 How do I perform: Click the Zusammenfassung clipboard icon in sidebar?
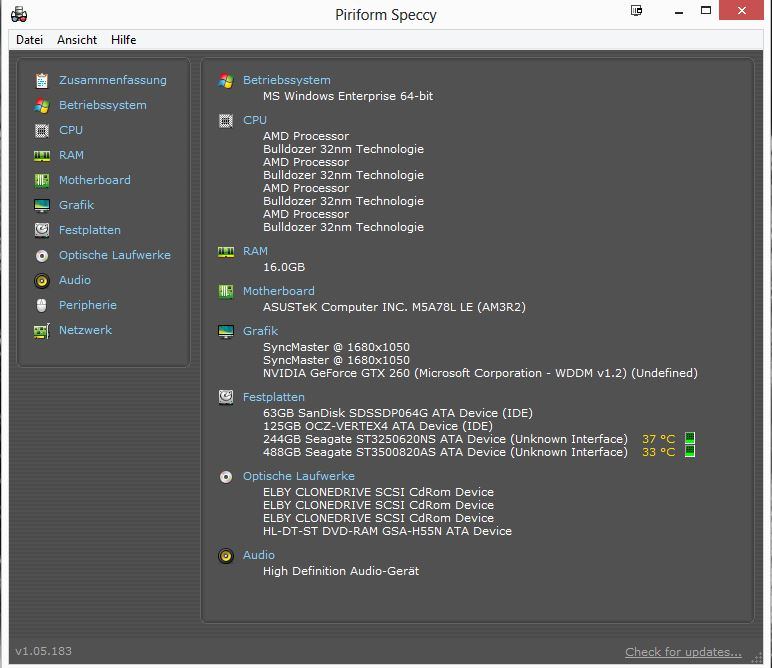tap(42, 80)
